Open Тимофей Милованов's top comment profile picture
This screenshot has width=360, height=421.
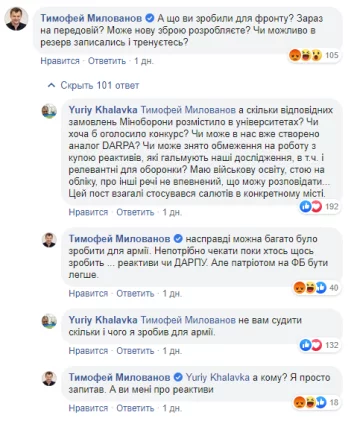[16, 20]
